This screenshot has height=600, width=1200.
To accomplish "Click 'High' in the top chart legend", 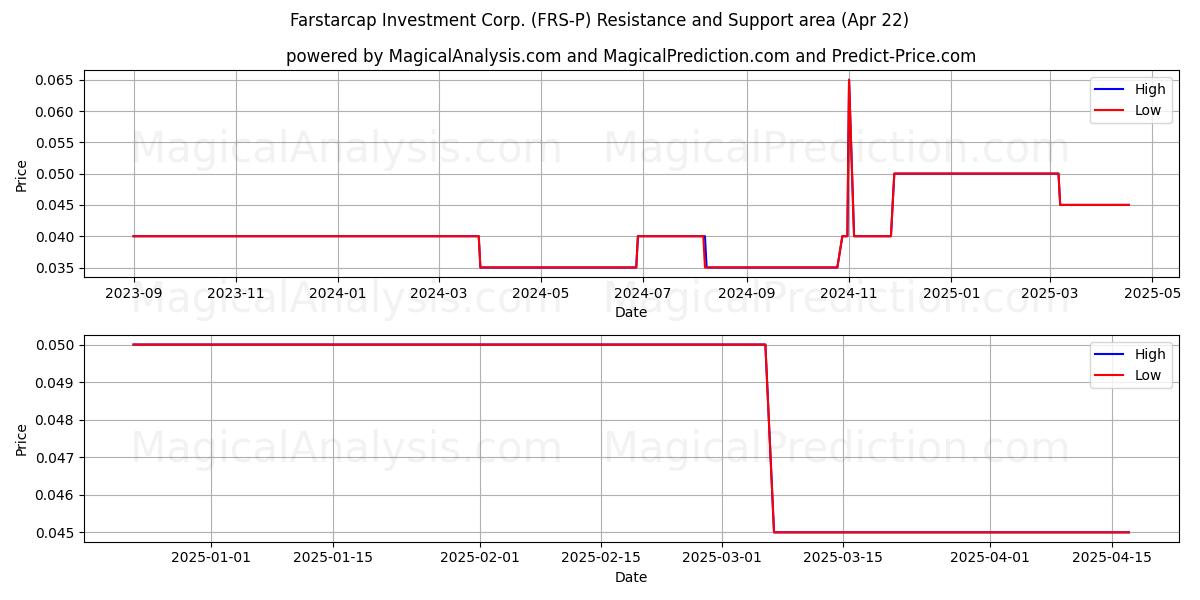I will tap(1150, 89).
